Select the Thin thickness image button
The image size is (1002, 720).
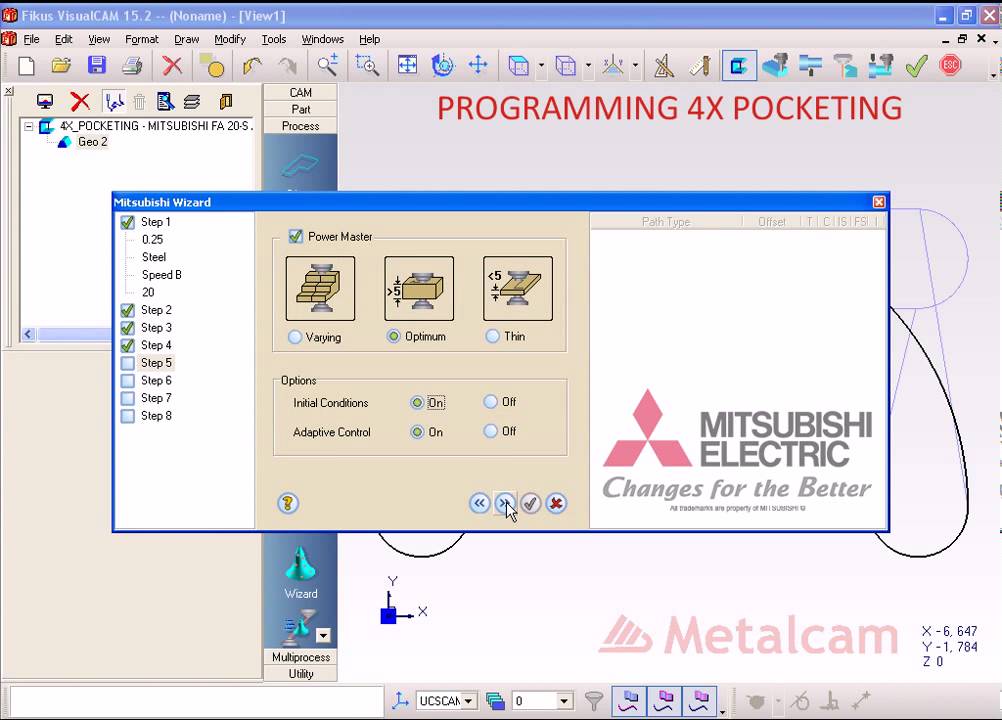tap(518, 289)
